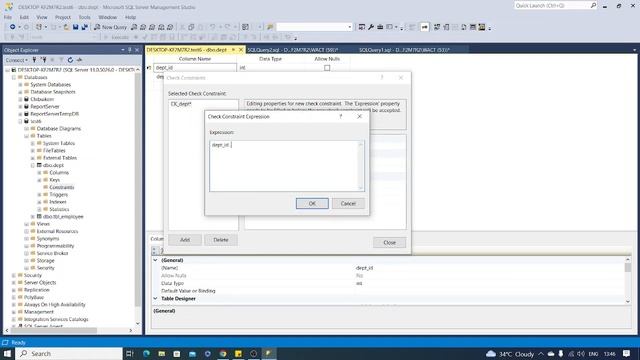The height and width of the screenshot is (360, 640).
Task: Click the Windows taskbar Search box
Action: (x=69, y=353)
